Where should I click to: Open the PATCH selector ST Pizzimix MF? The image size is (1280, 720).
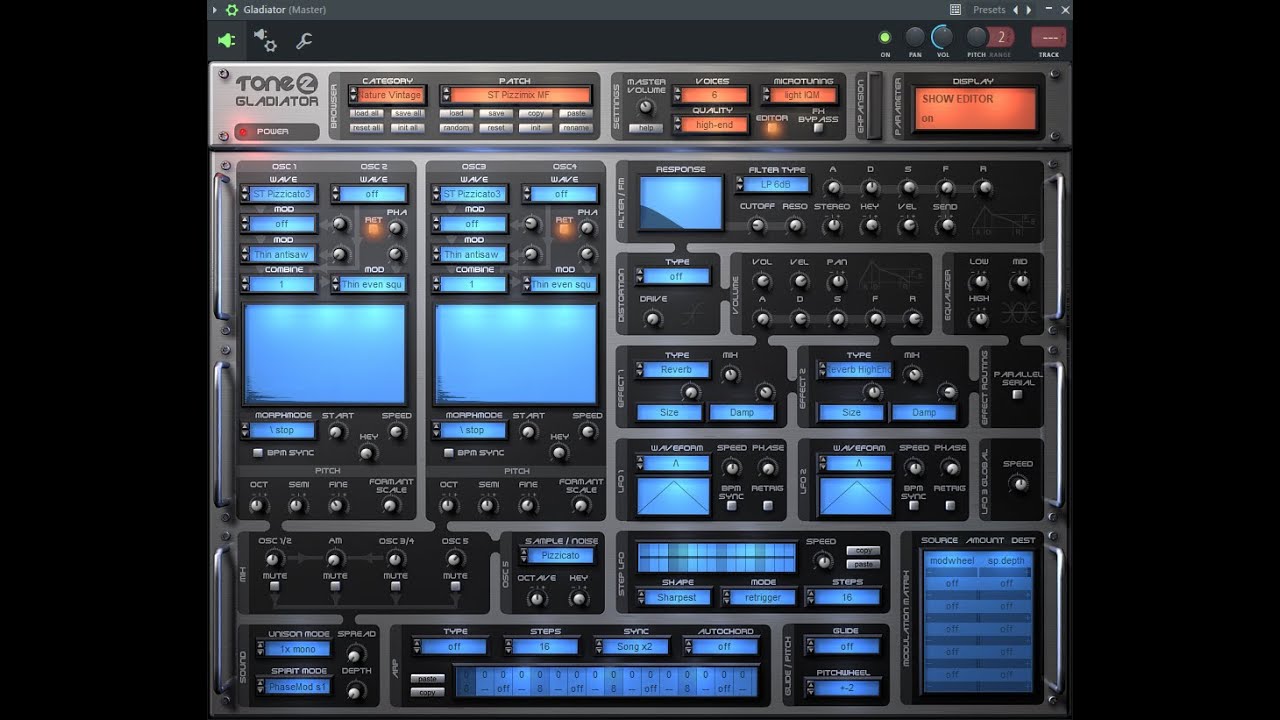click(x=518, y=95)
